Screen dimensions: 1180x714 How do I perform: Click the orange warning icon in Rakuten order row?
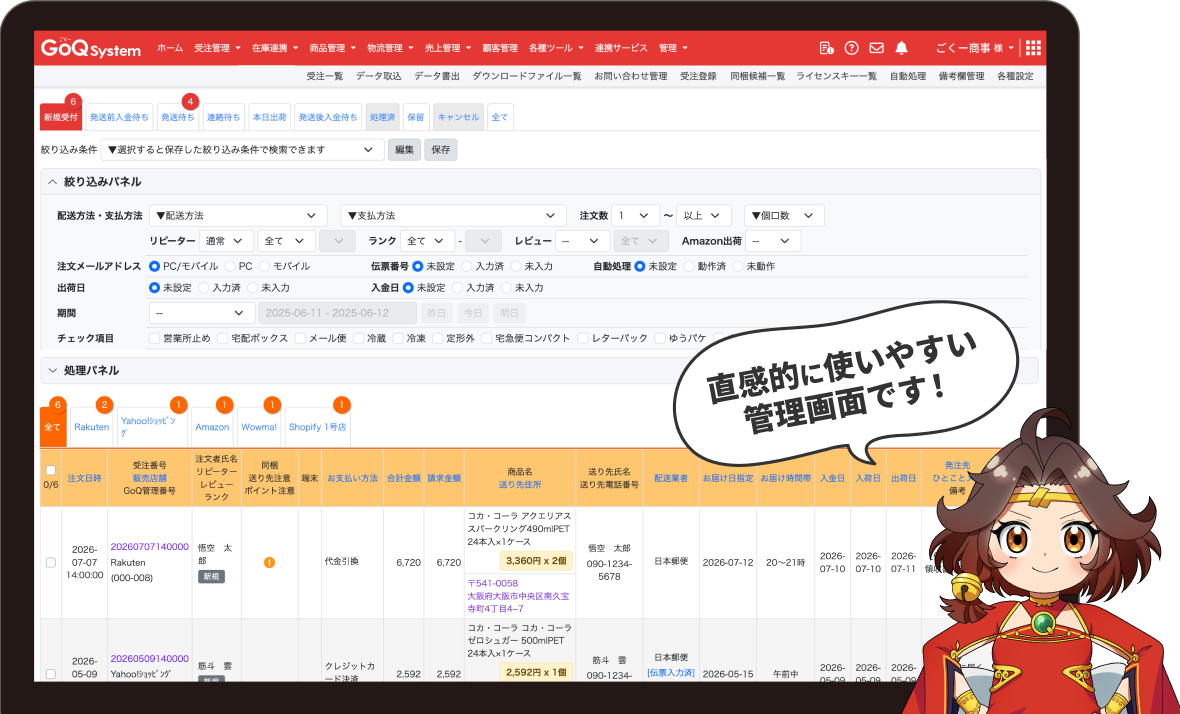click(x=269, y=562)
